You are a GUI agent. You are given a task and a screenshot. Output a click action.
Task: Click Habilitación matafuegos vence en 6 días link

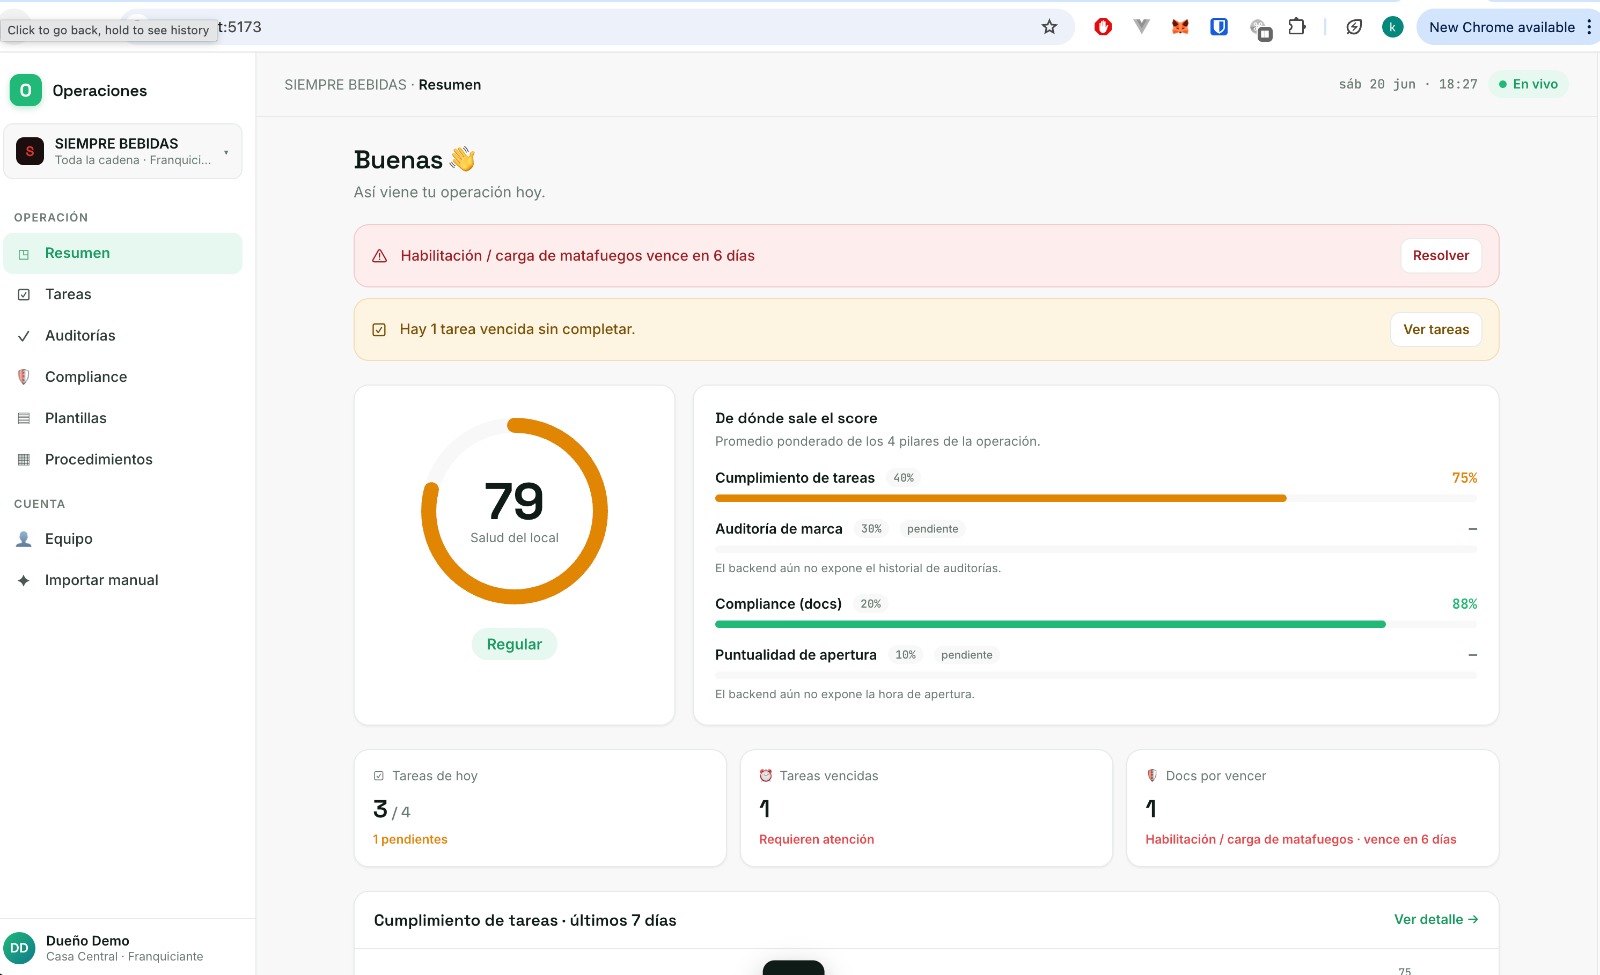tap(1300, 840)
